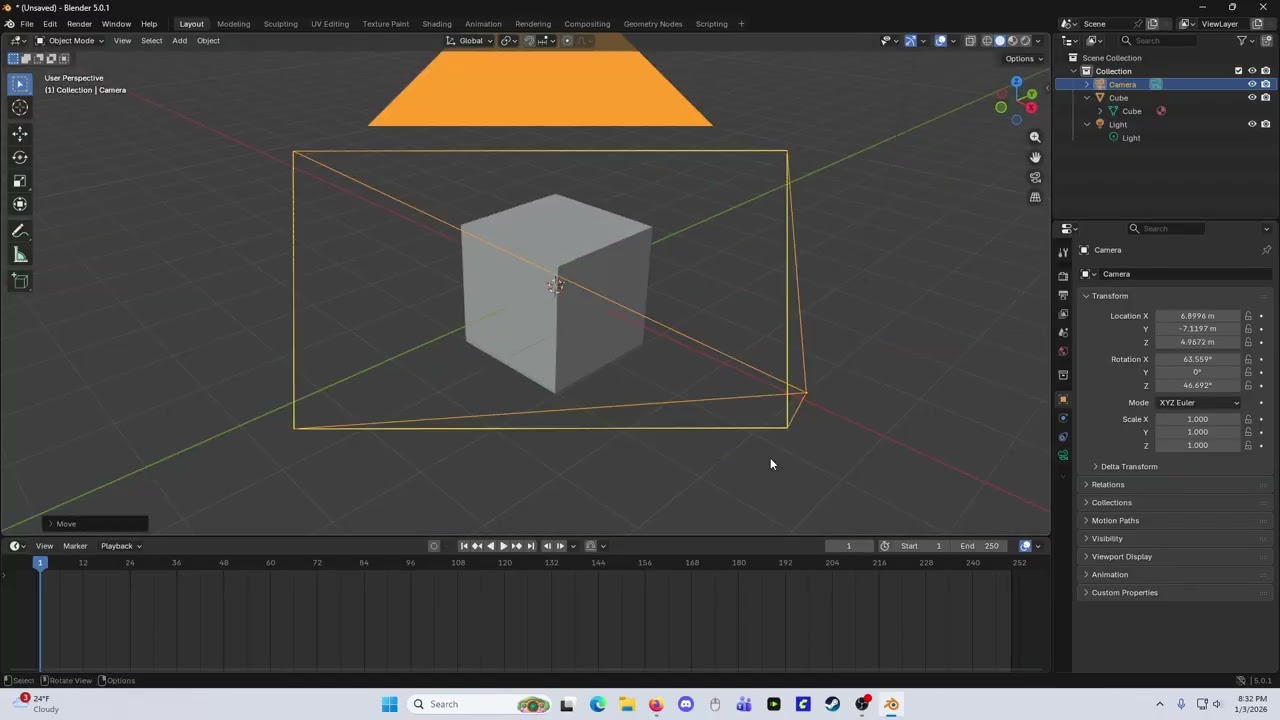Open rotation Mode XYZ Euler dropdown
This screenshot has width=1280, height=720.
(x=1198, y=403)
